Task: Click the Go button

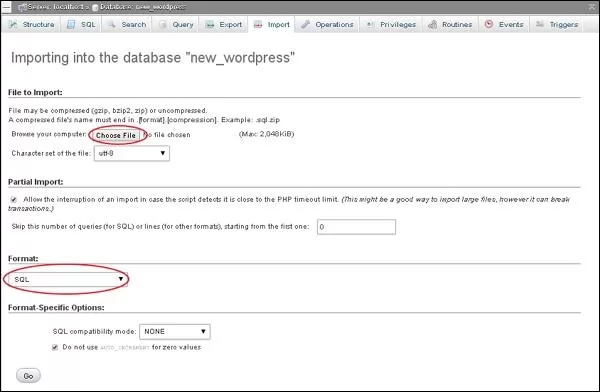Action: click(28, 376)
